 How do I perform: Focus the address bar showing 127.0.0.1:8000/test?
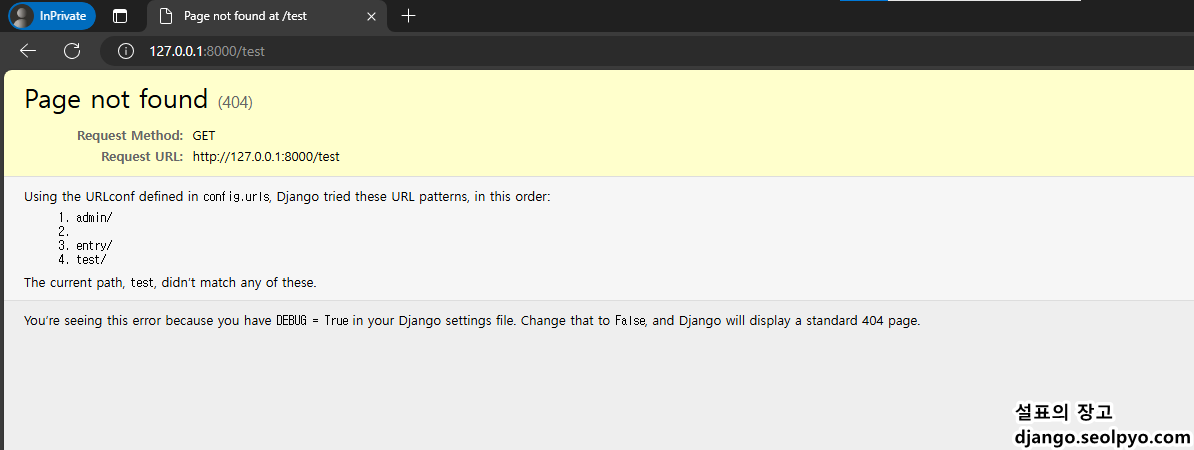(x=647, y=51)
